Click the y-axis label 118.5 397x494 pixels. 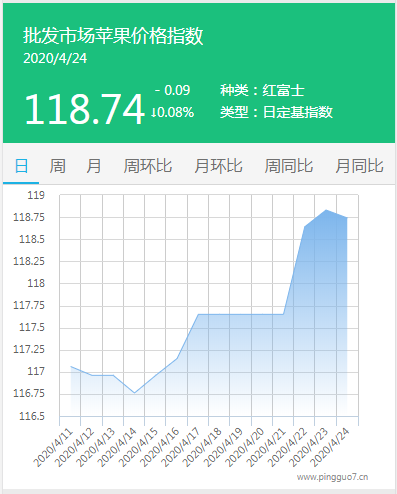(32, 239)
